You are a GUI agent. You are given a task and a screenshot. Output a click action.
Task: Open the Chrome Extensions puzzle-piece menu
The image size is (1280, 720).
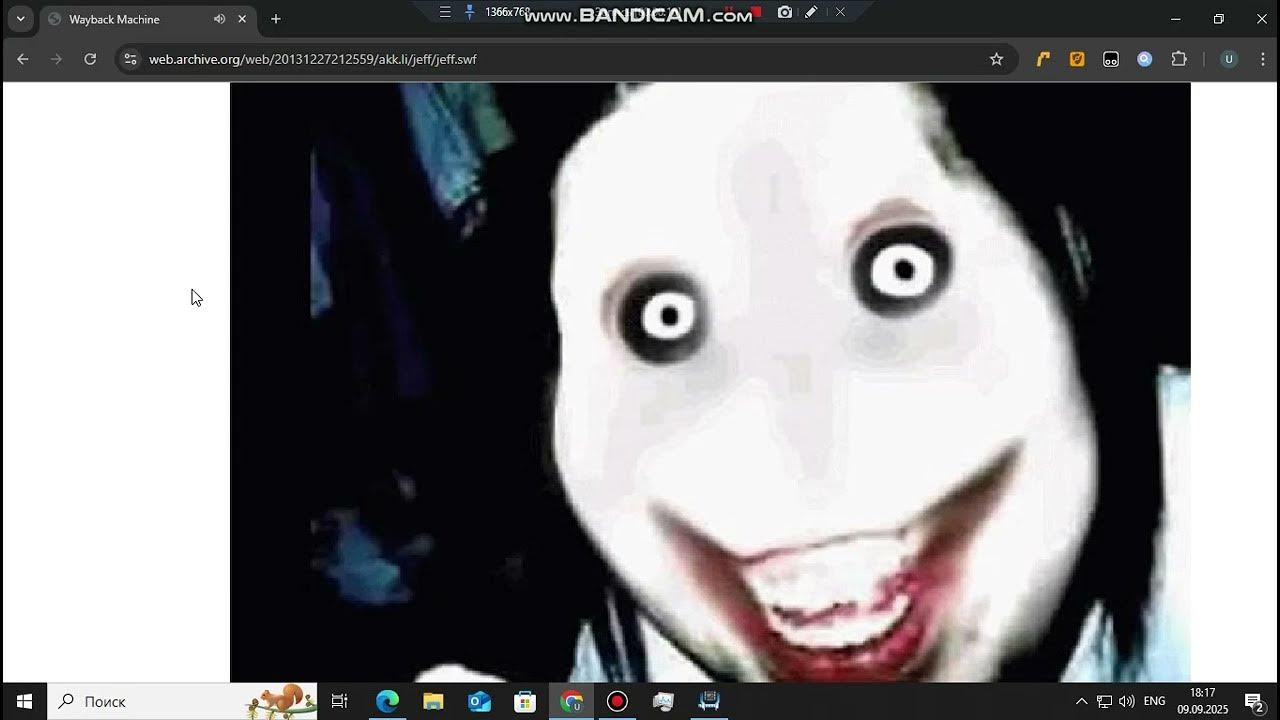click(x=1179, y=59)
